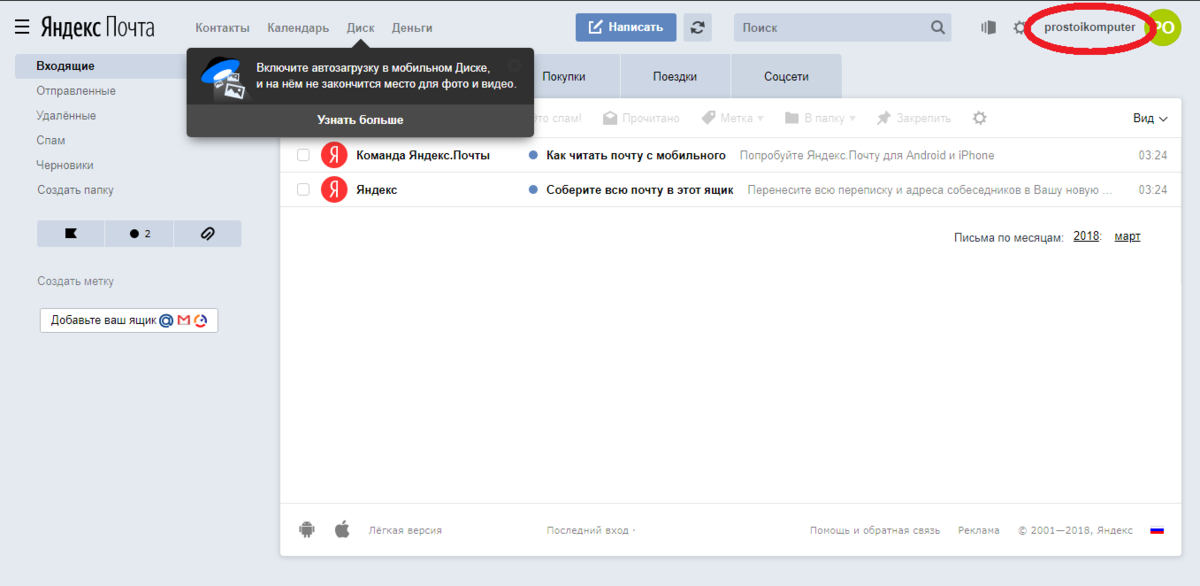Open the Удалённые folder
The height and width of the screenshot is (586, 1200).
tap(66, 116)
